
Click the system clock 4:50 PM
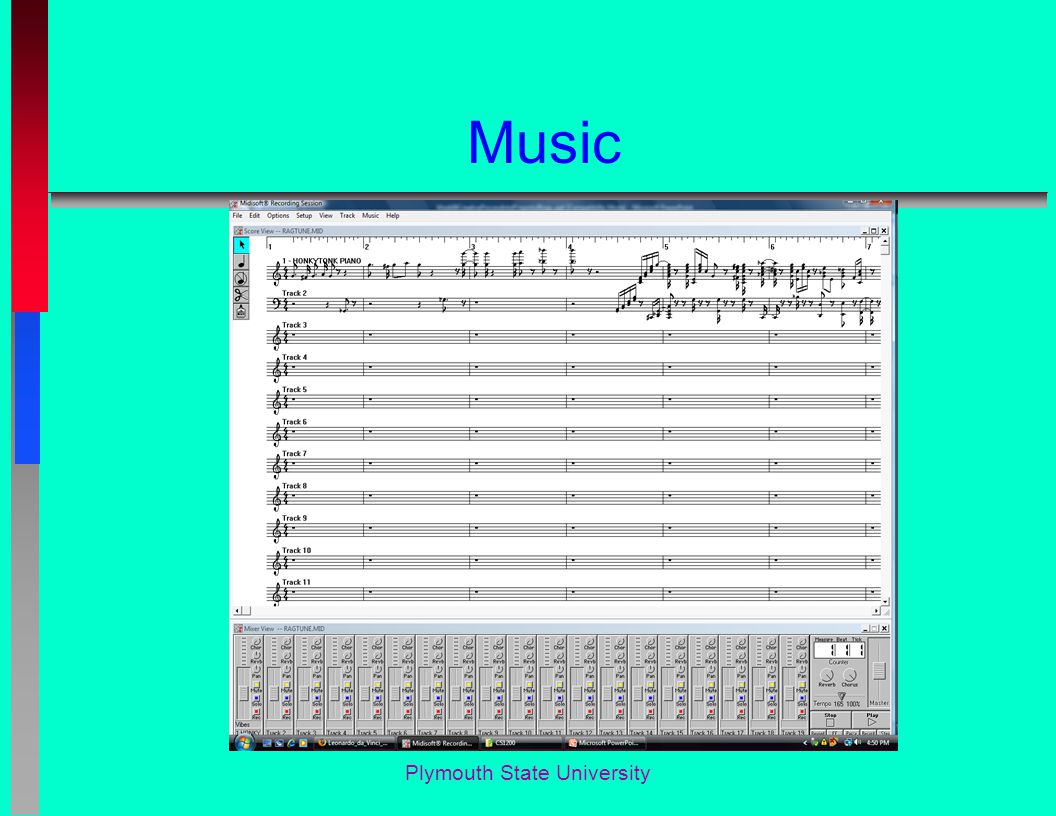pyautogui.click(x=878, y=743)
